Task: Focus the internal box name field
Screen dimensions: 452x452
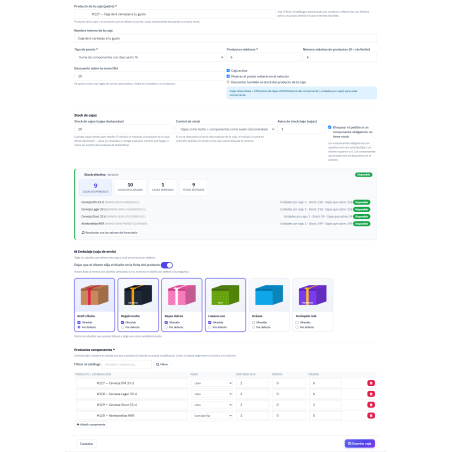Action: coord(225,38)
